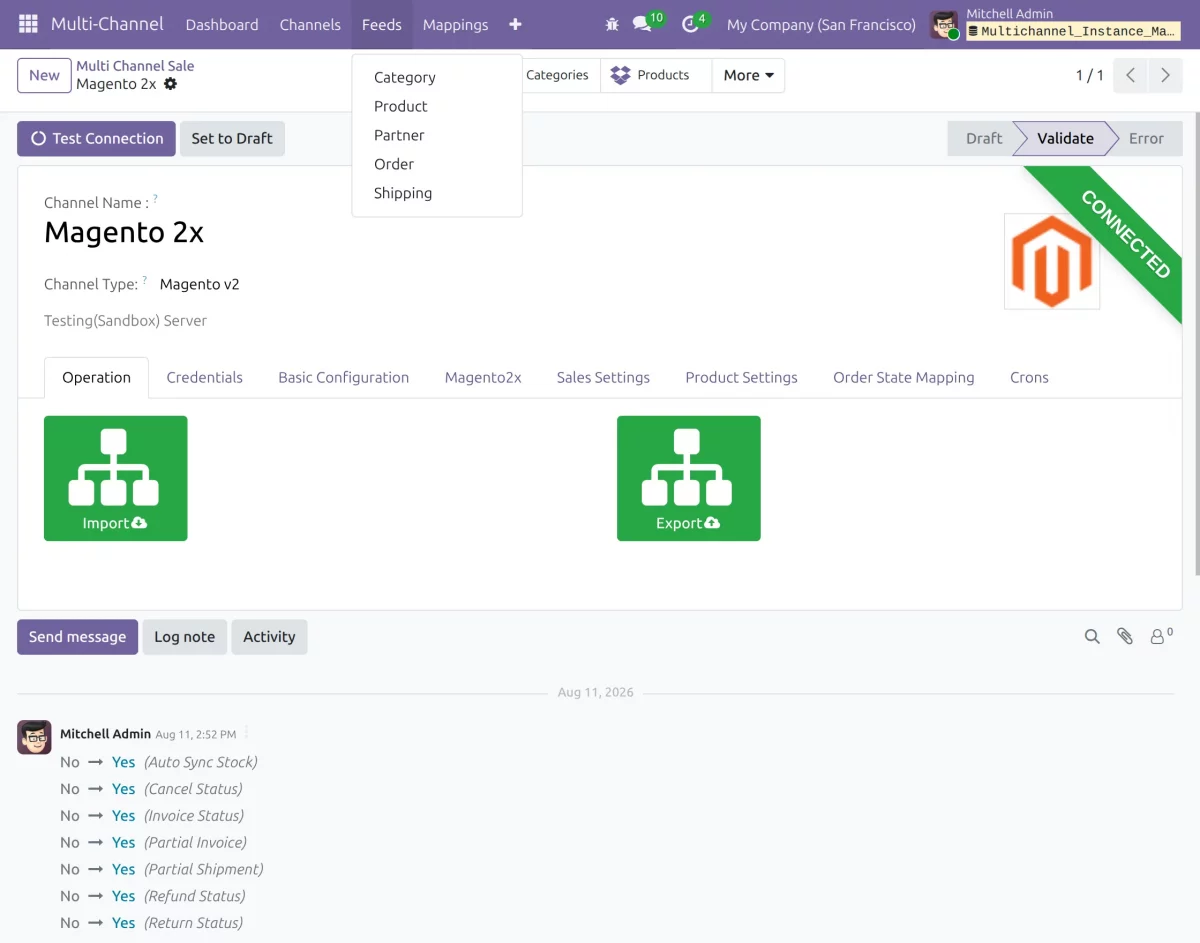Screen dimensions: 1200x943
Task: Open the Dashboard menu
Action: click(x=222, y=25)
